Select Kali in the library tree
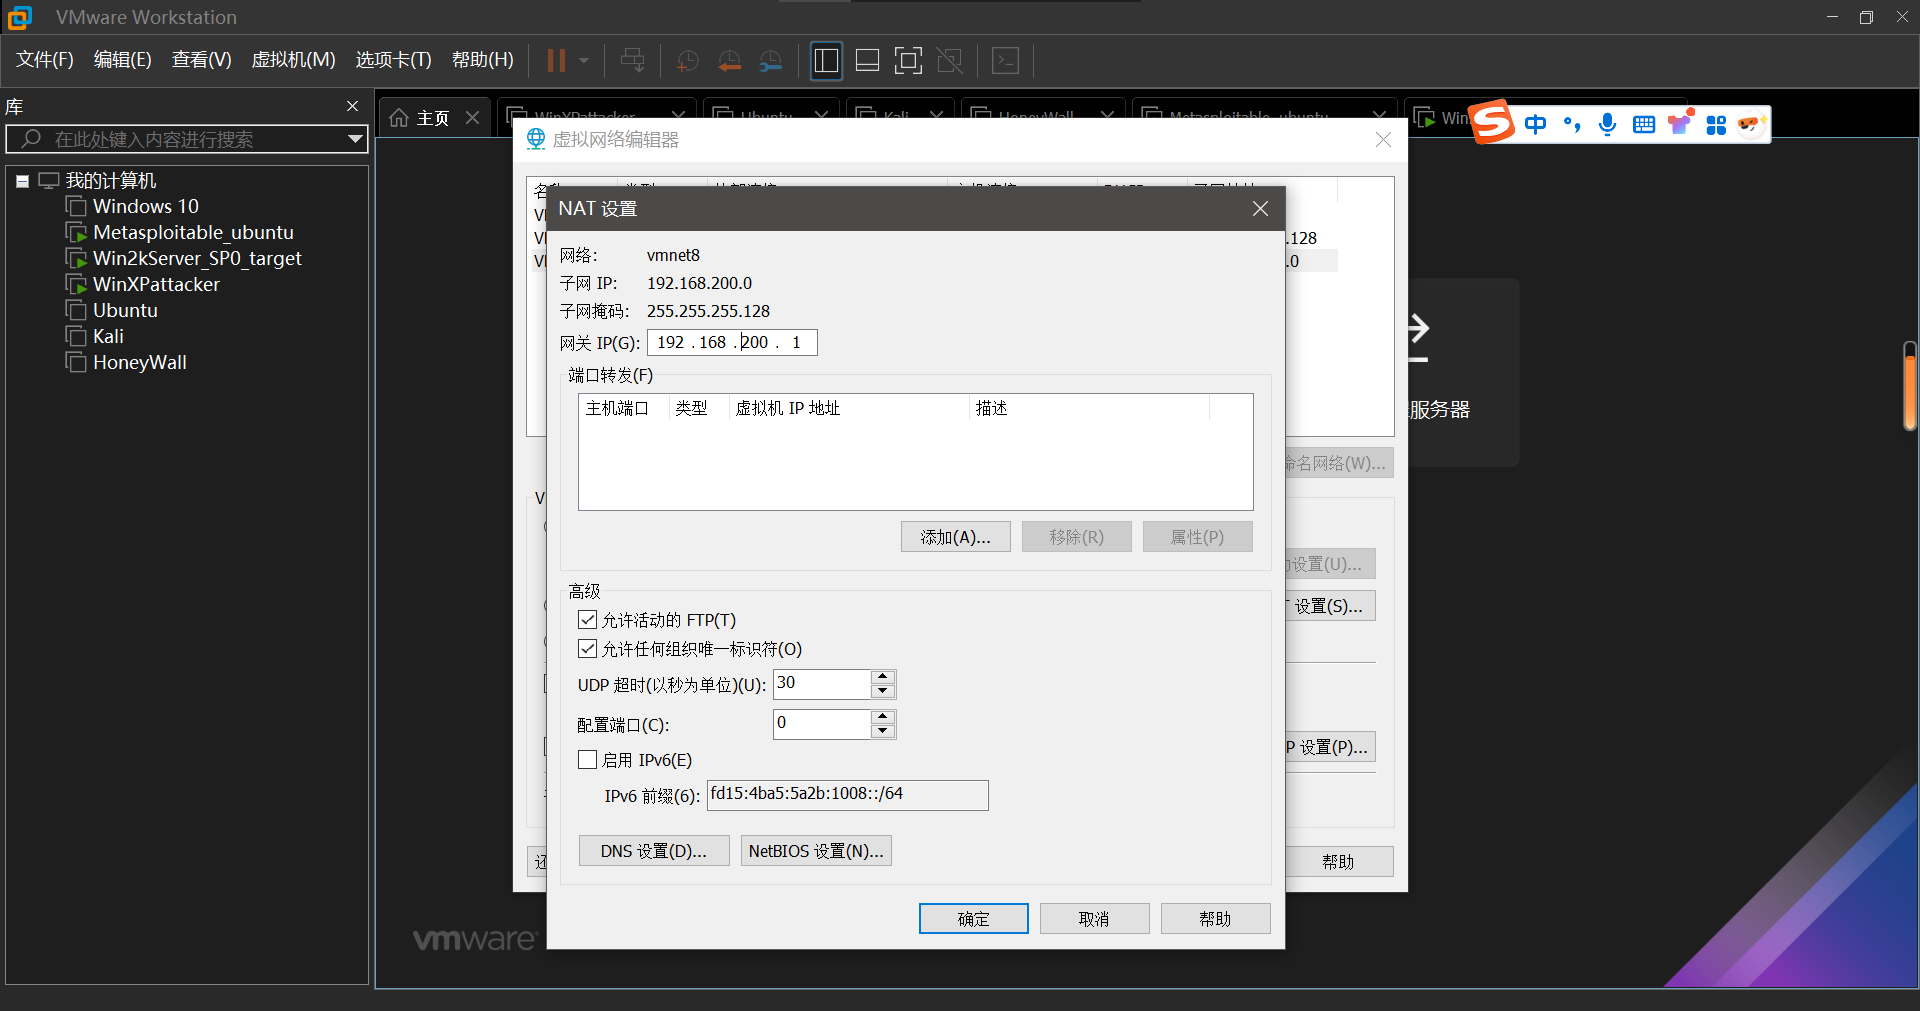 108,336
